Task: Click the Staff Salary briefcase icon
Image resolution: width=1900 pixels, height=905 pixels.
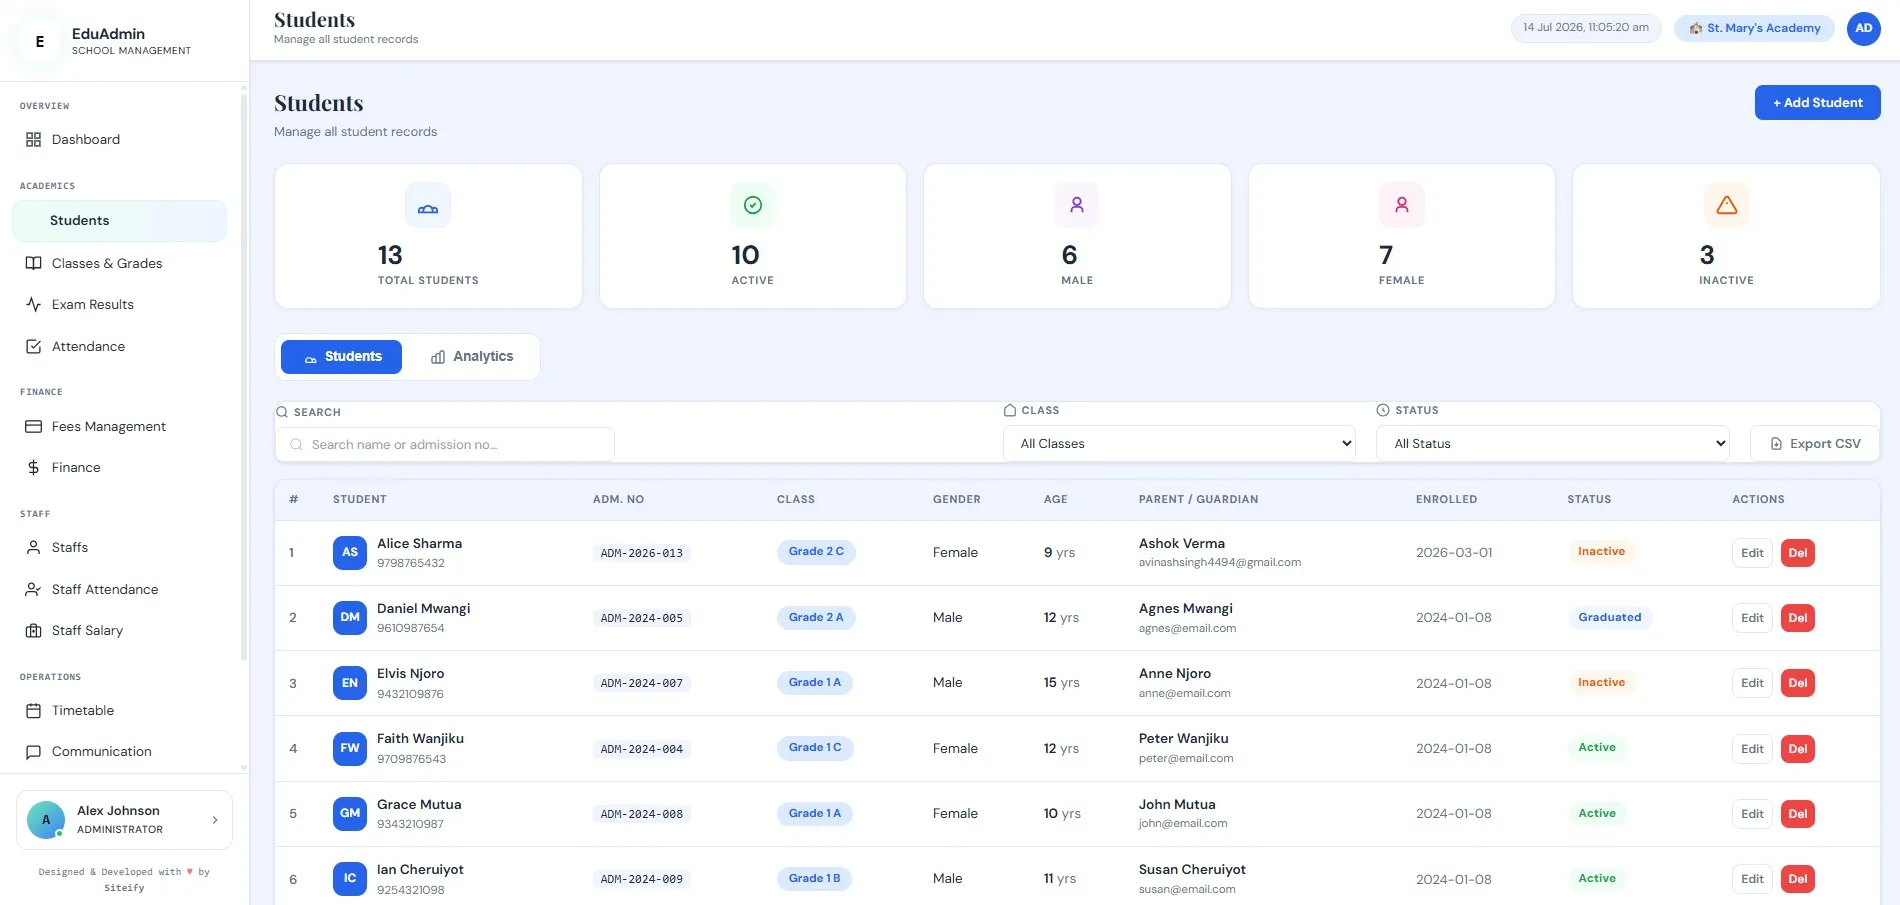Action: 33,630
